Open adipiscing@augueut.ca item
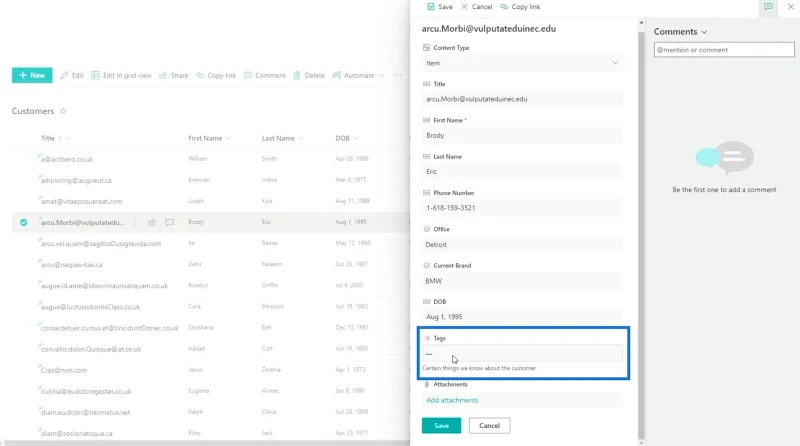 pyautogui.click(x=76, y=180)
